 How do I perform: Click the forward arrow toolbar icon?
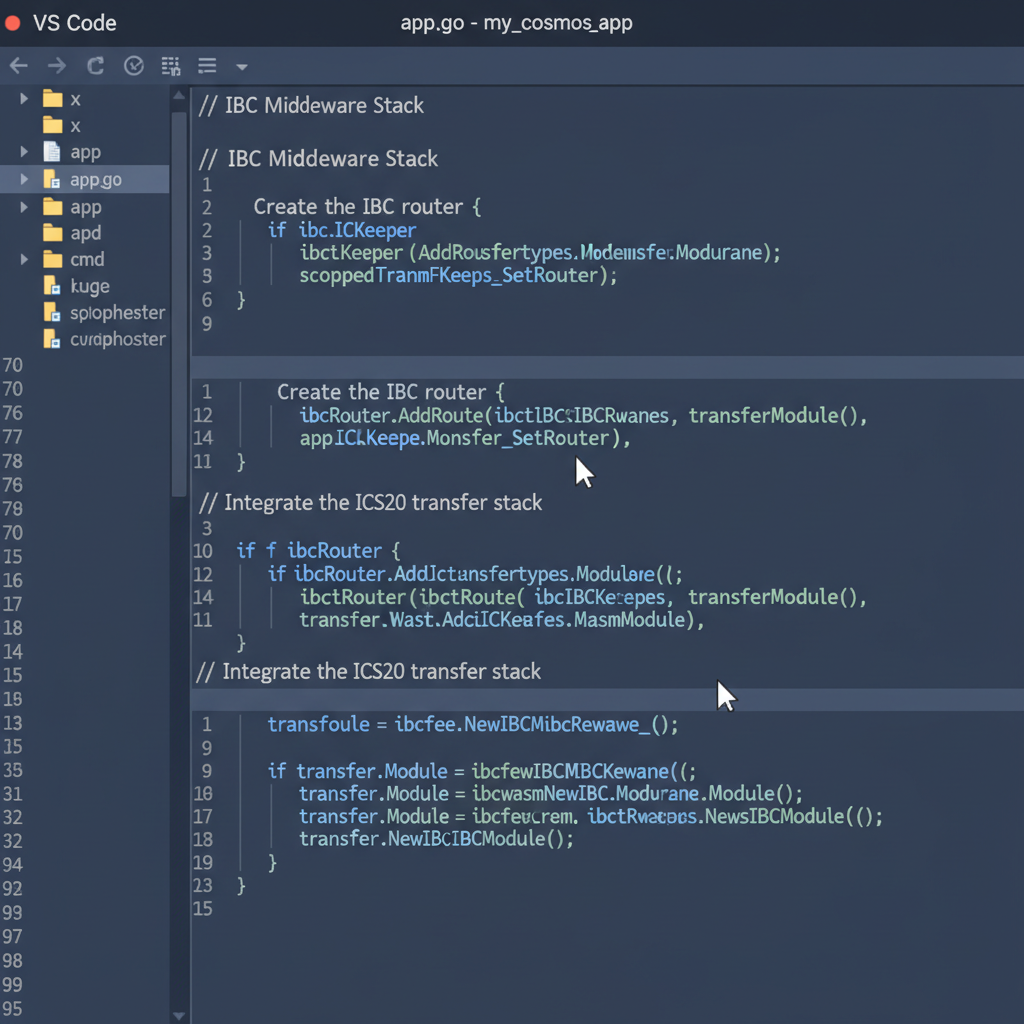click(57, 65)
